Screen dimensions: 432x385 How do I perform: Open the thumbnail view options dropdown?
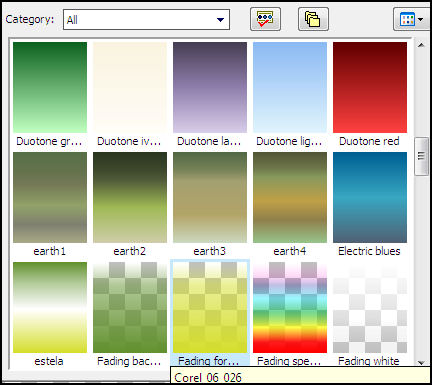[x=411, y=19]
